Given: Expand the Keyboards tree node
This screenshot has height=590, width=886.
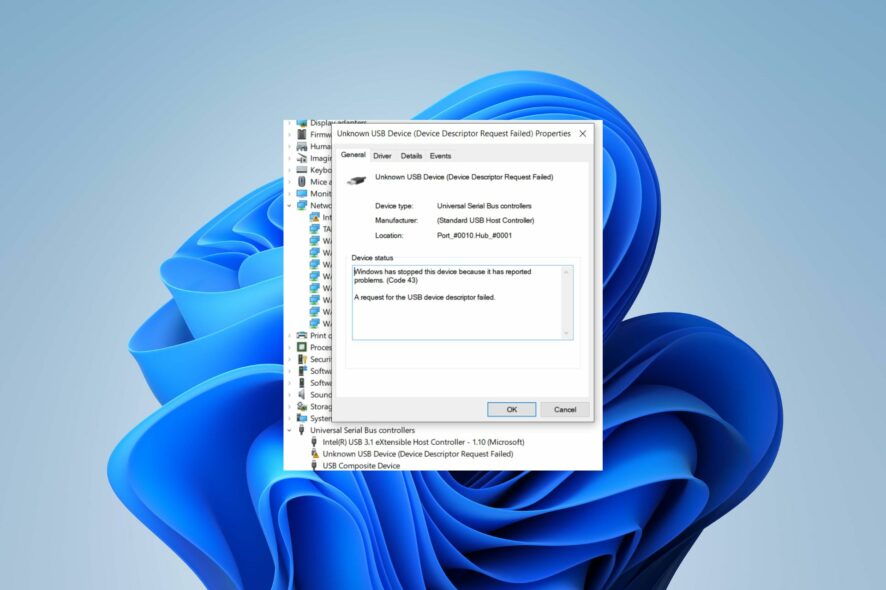Looking at the screenshot, I should 289,170.
